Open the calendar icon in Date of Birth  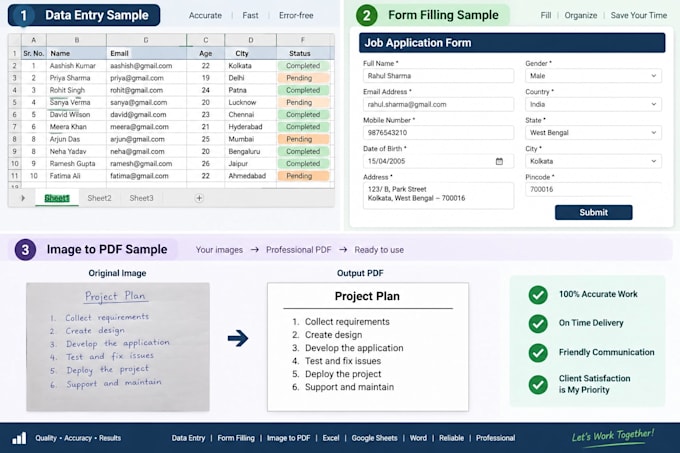499,161
